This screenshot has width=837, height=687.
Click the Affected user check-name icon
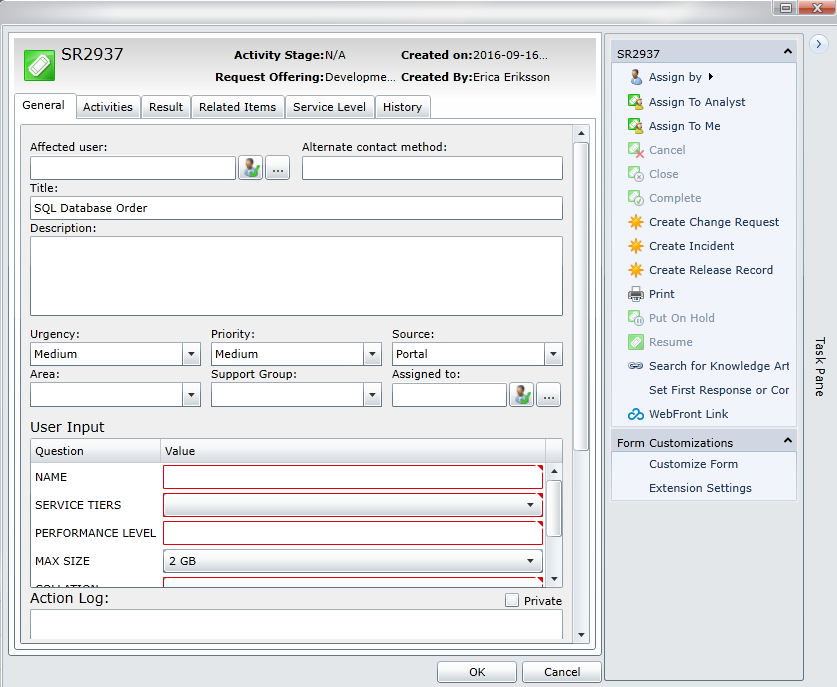pyautogui.click(x=250, y=168)
